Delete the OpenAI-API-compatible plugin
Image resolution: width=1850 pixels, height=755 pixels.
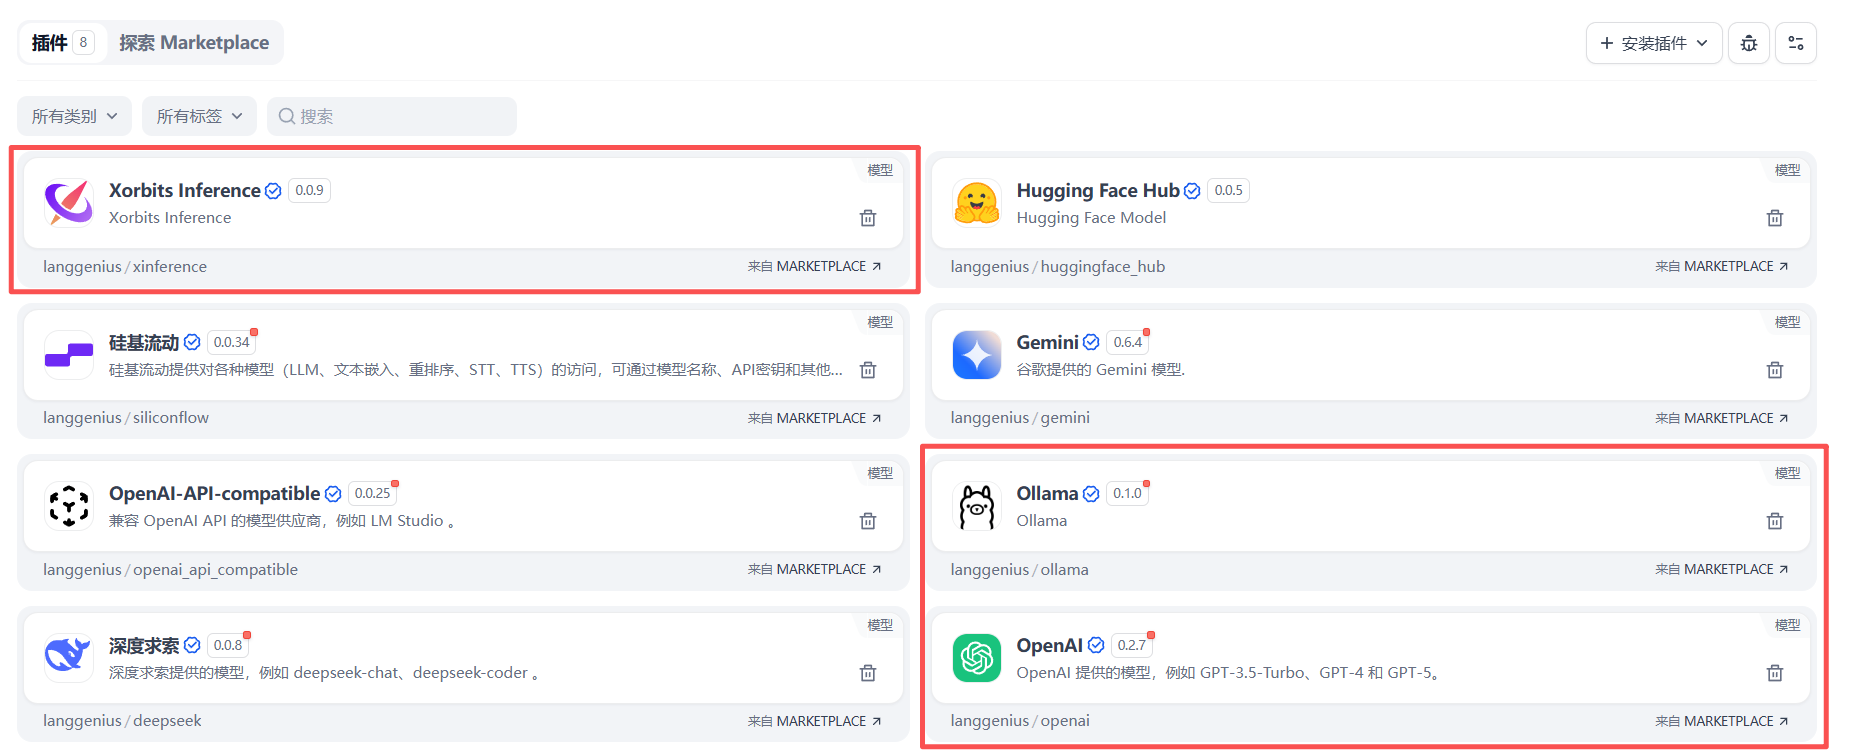(x=868, y=521)
